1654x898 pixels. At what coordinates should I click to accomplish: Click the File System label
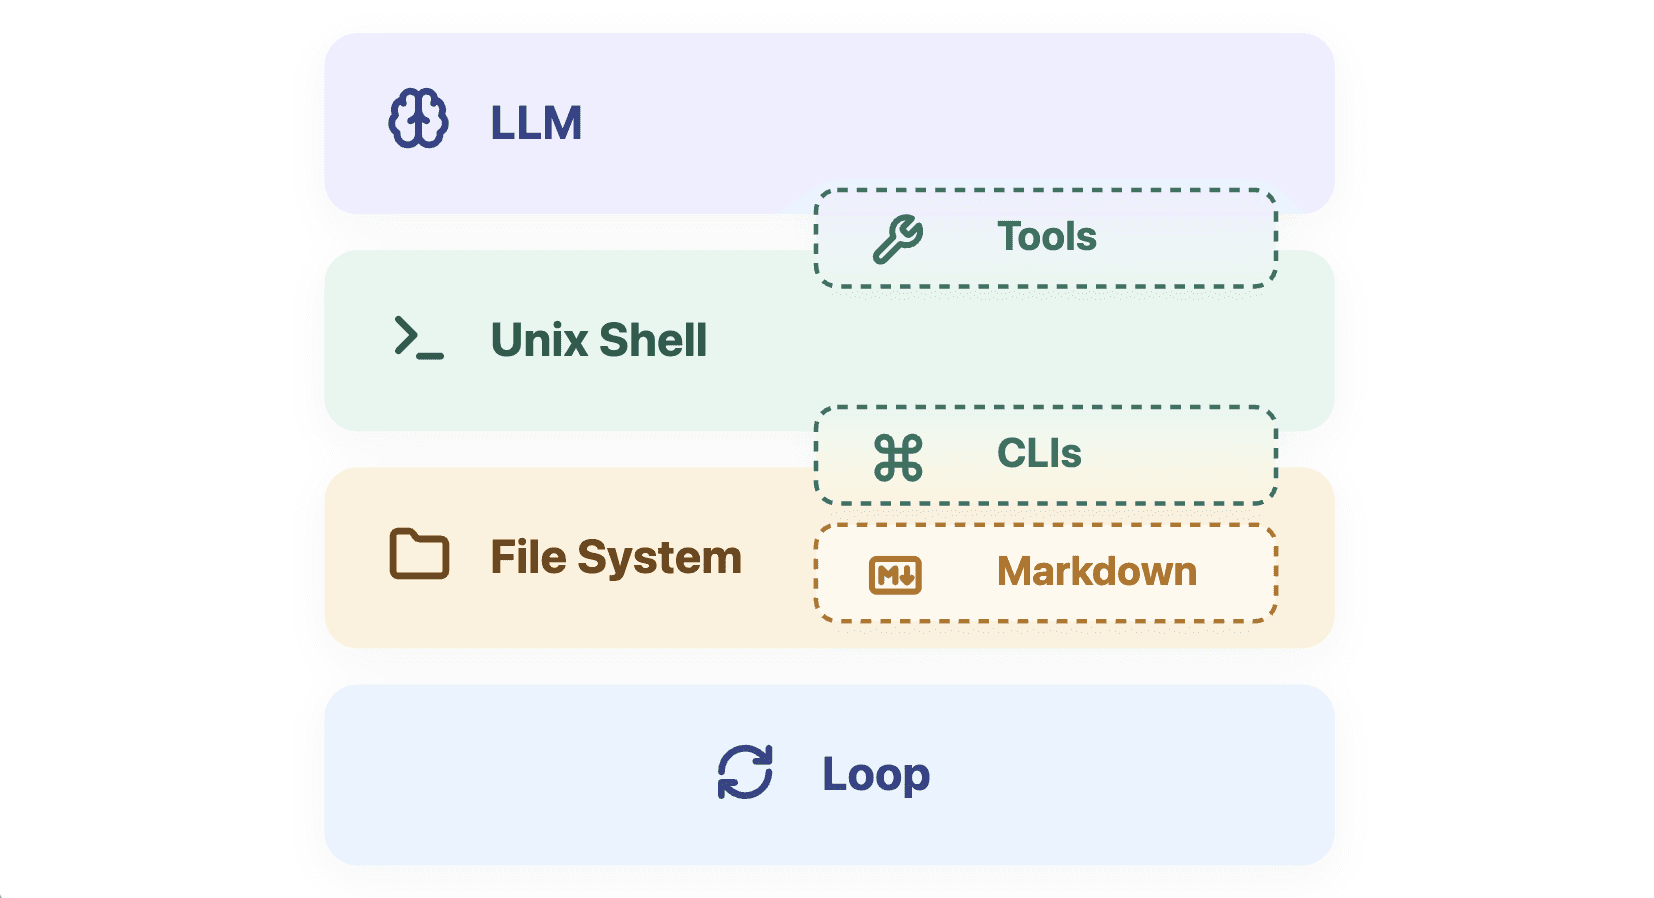(616, 557)
